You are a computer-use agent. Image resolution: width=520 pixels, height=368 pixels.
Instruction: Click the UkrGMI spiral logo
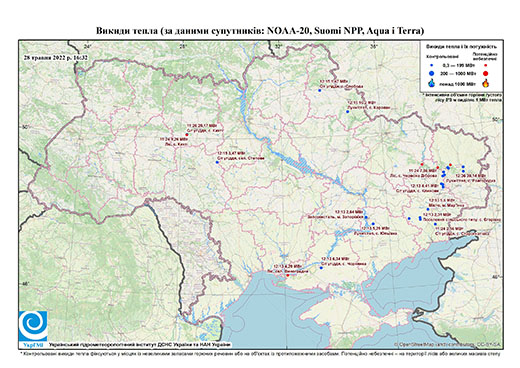[x=33, y=325]
